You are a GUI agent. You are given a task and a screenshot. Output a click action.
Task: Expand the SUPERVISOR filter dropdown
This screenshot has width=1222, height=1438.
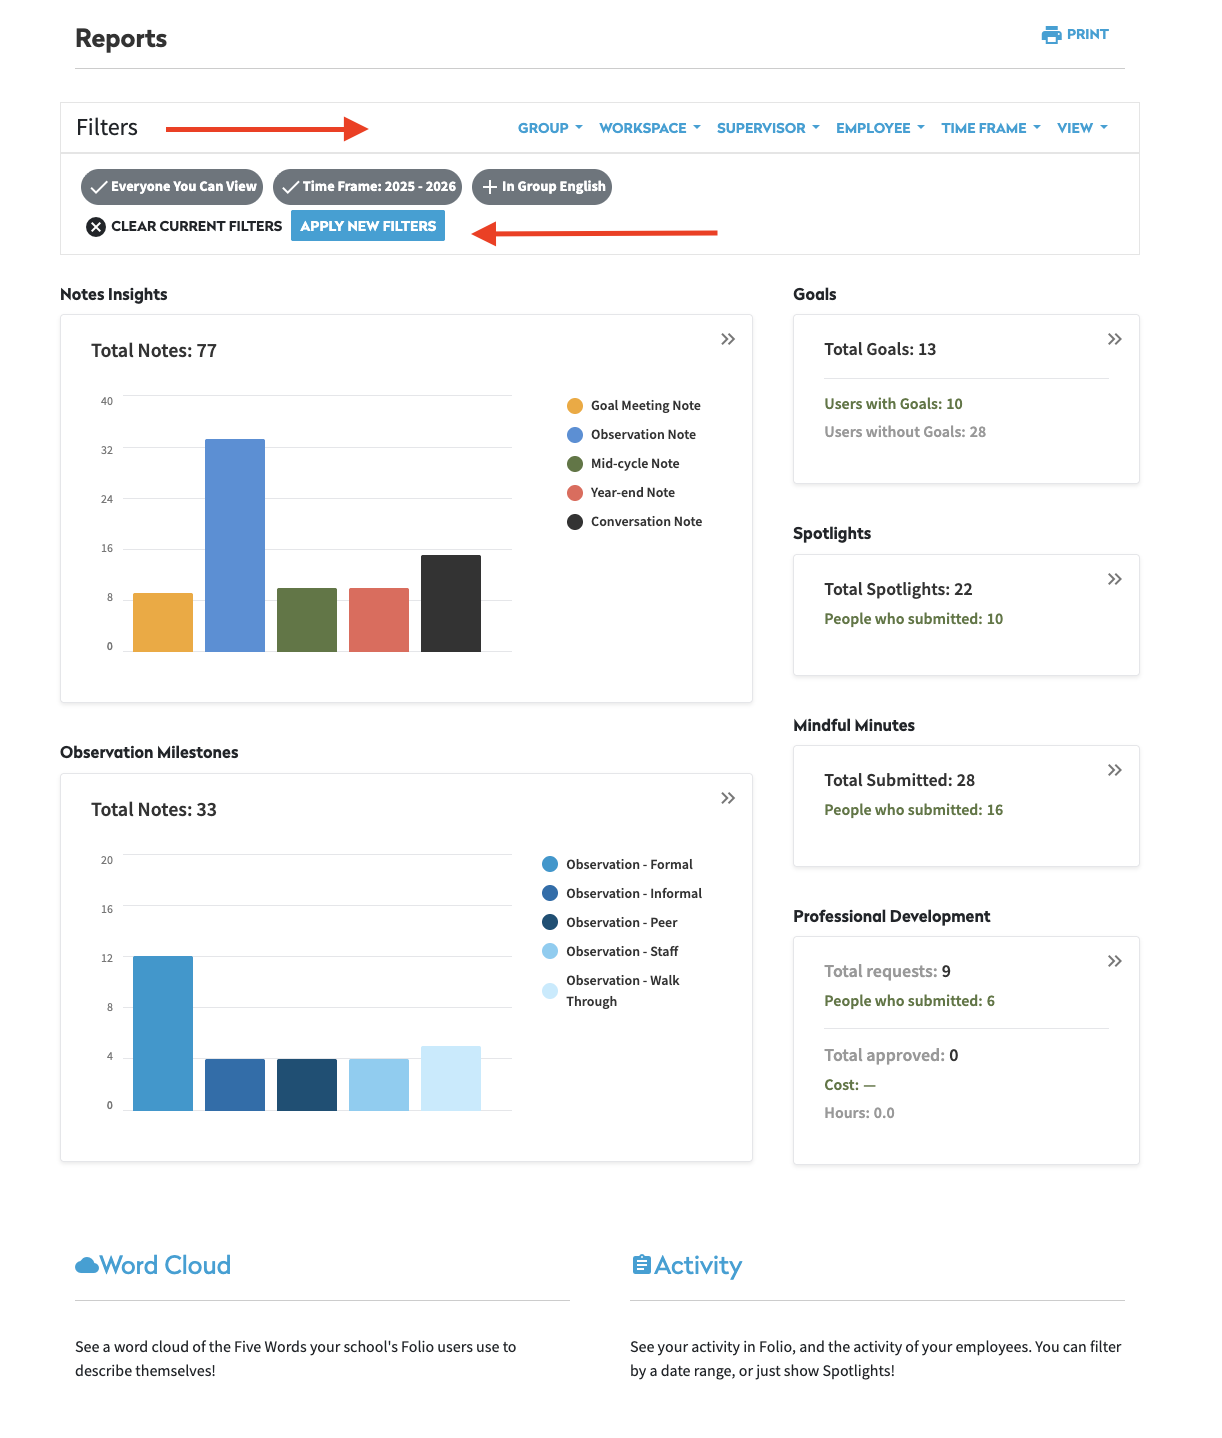coord(768,128)
